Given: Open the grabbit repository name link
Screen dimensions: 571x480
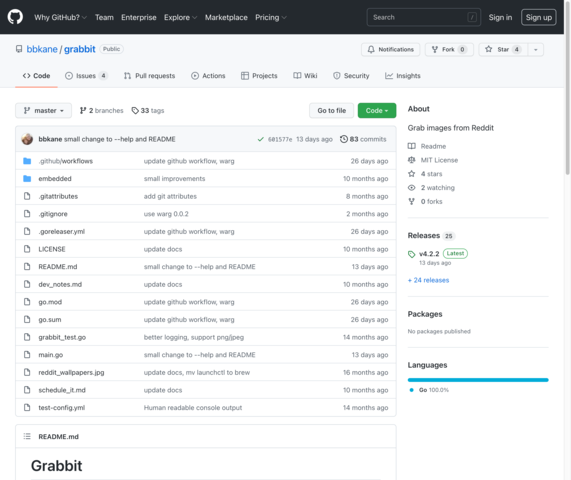Looking at the screenshot, I should pos(80,49).
